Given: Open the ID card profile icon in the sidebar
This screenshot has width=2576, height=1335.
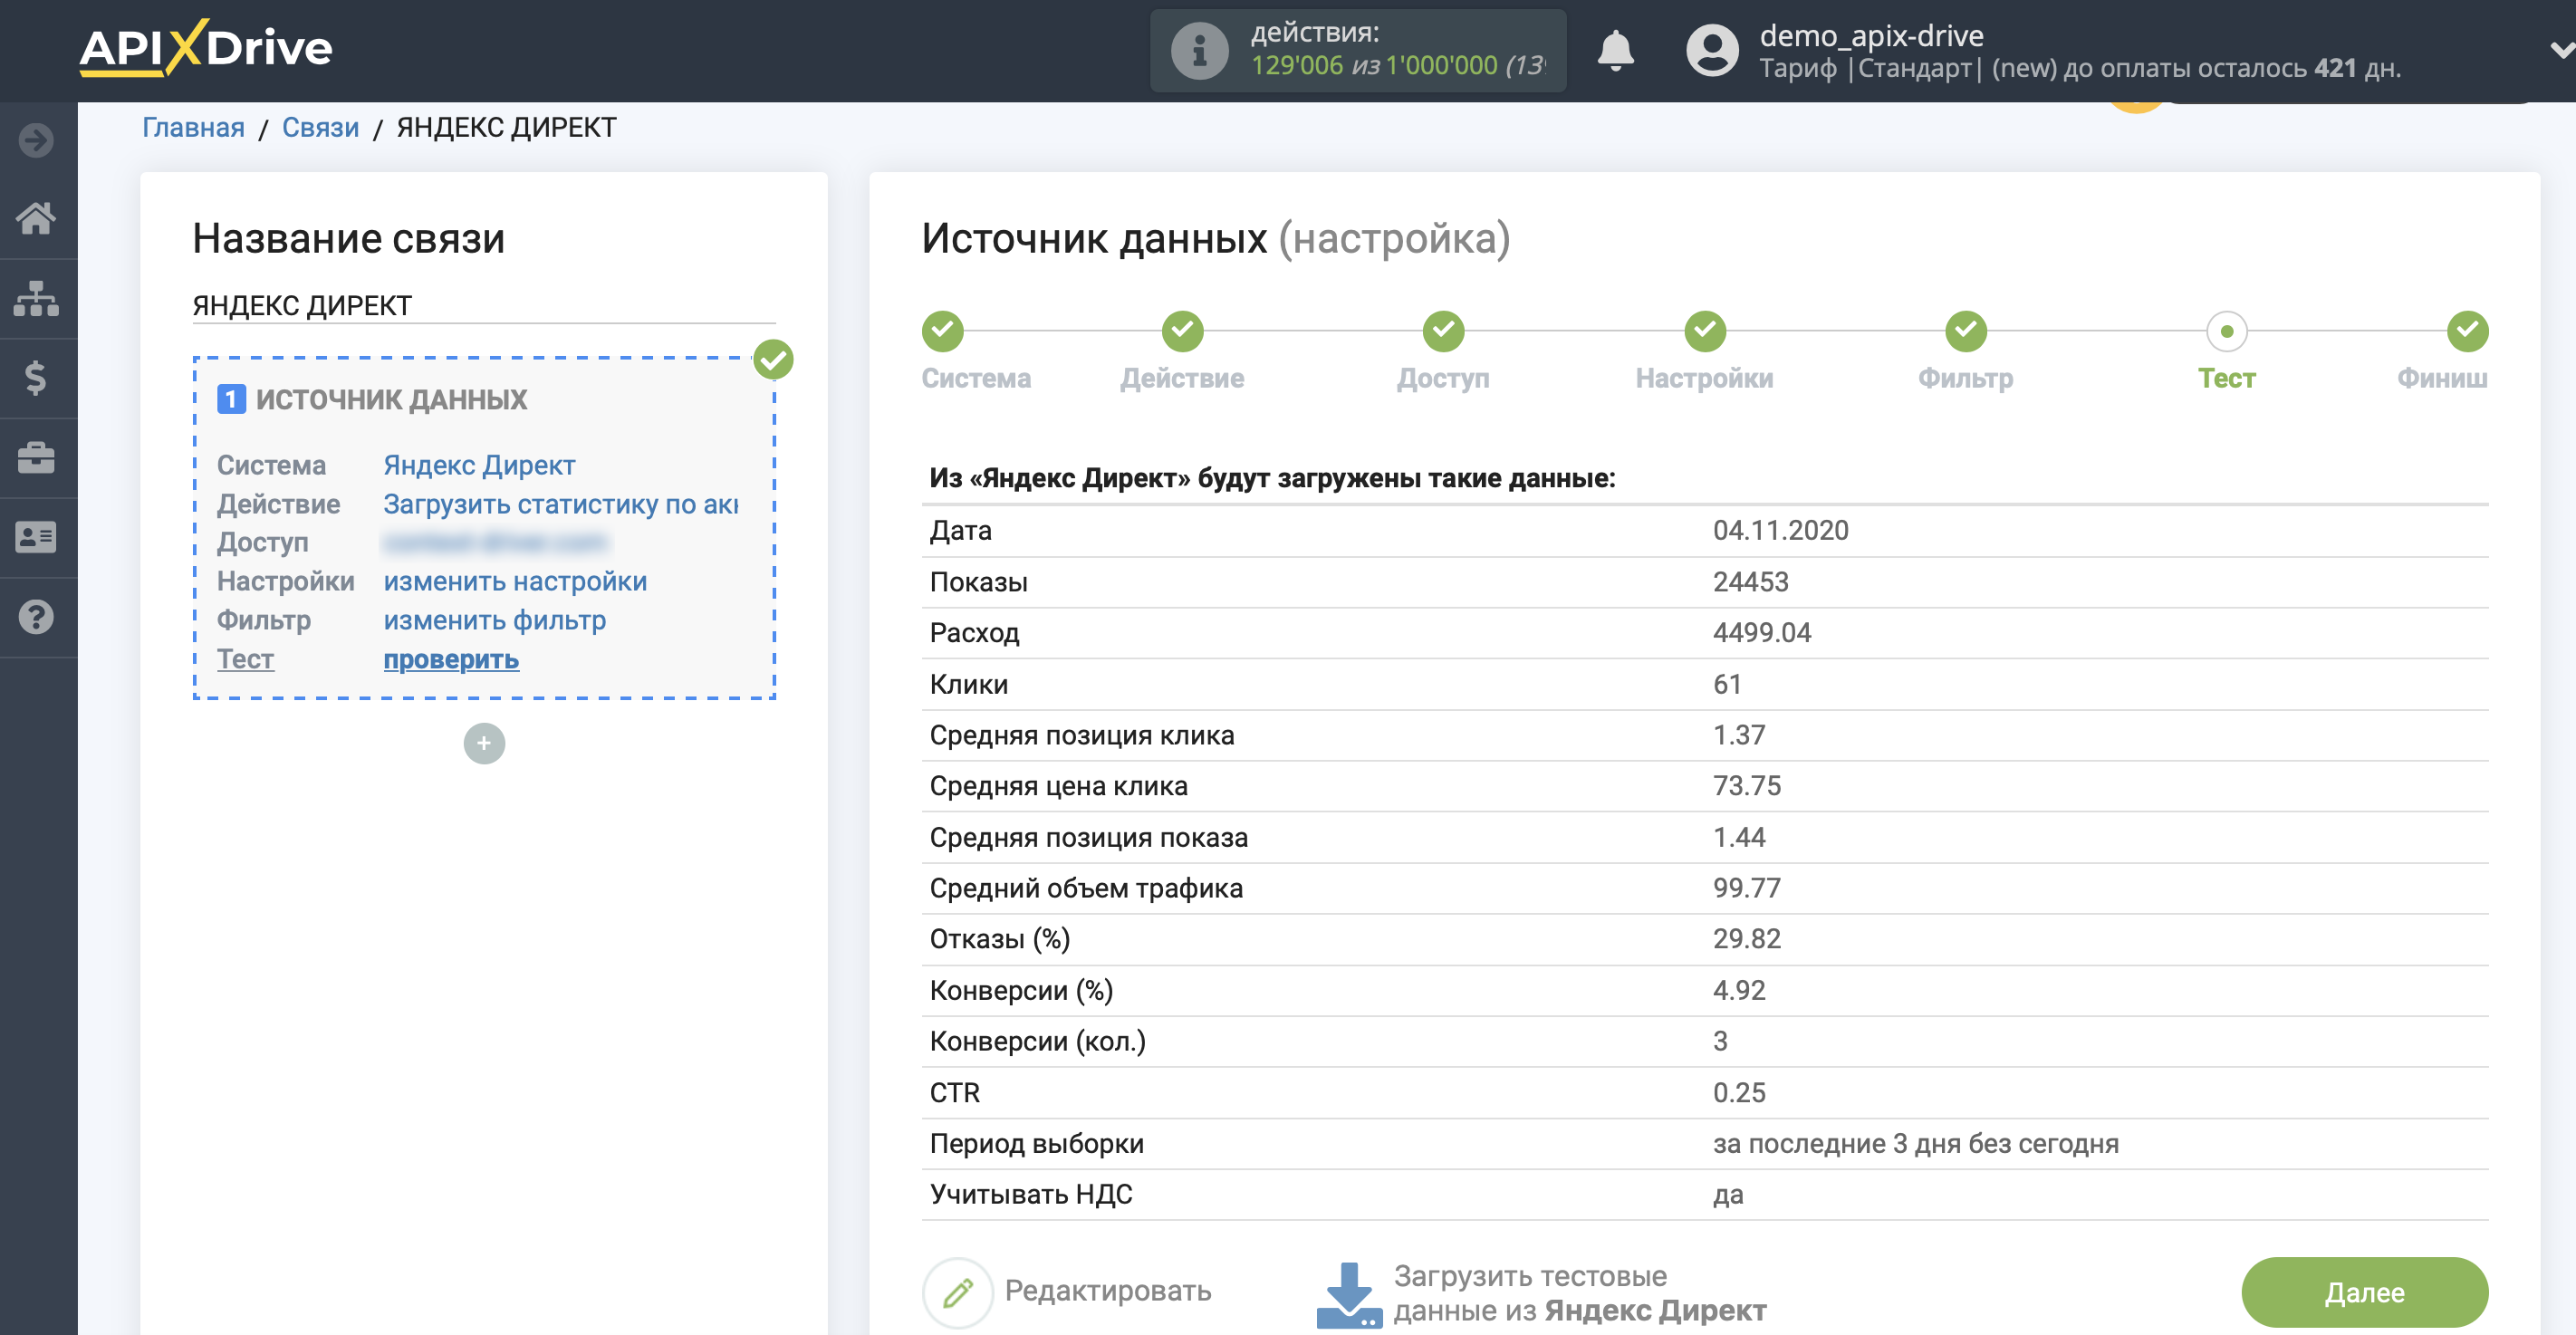Looking at the screenshot, I should [36, 537].
